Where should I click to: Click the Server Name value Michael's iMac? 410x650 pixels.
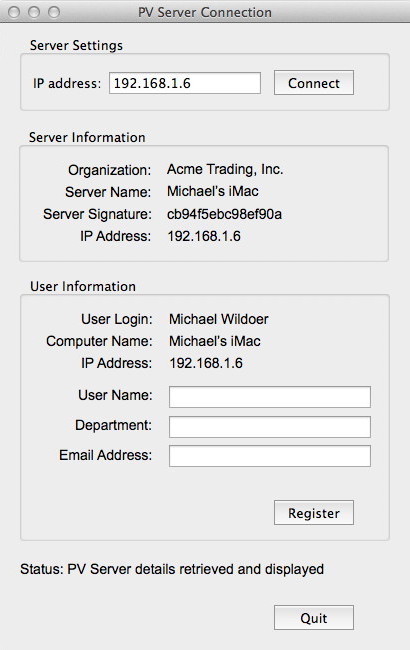pos(213,191)
